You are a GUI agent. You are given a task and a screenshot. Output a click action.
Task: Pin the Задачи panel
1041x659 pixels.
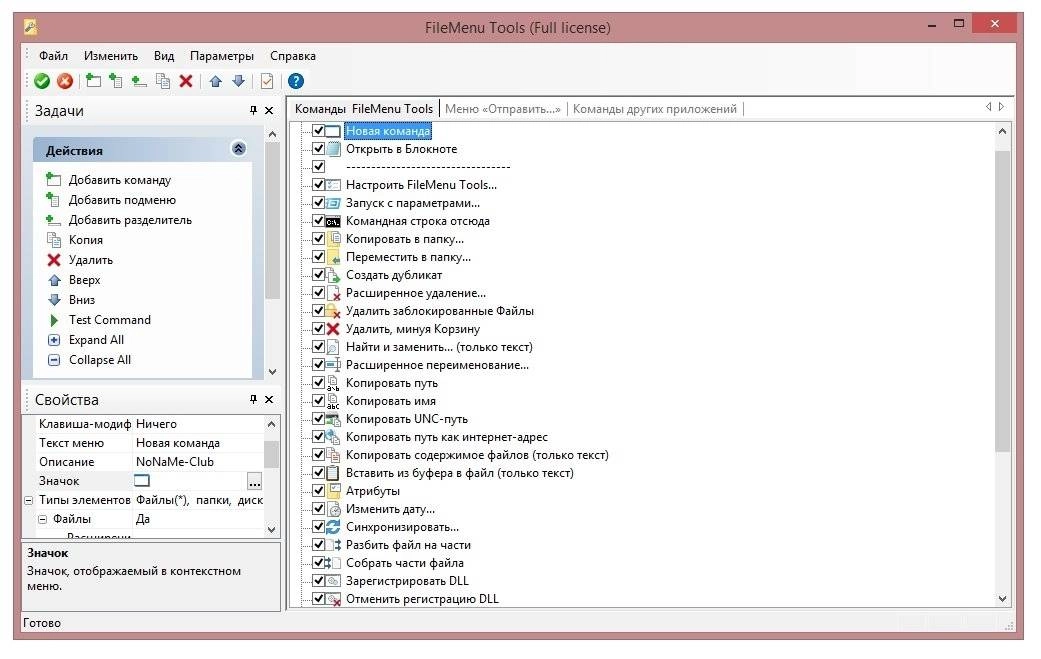tap(253, 110)
